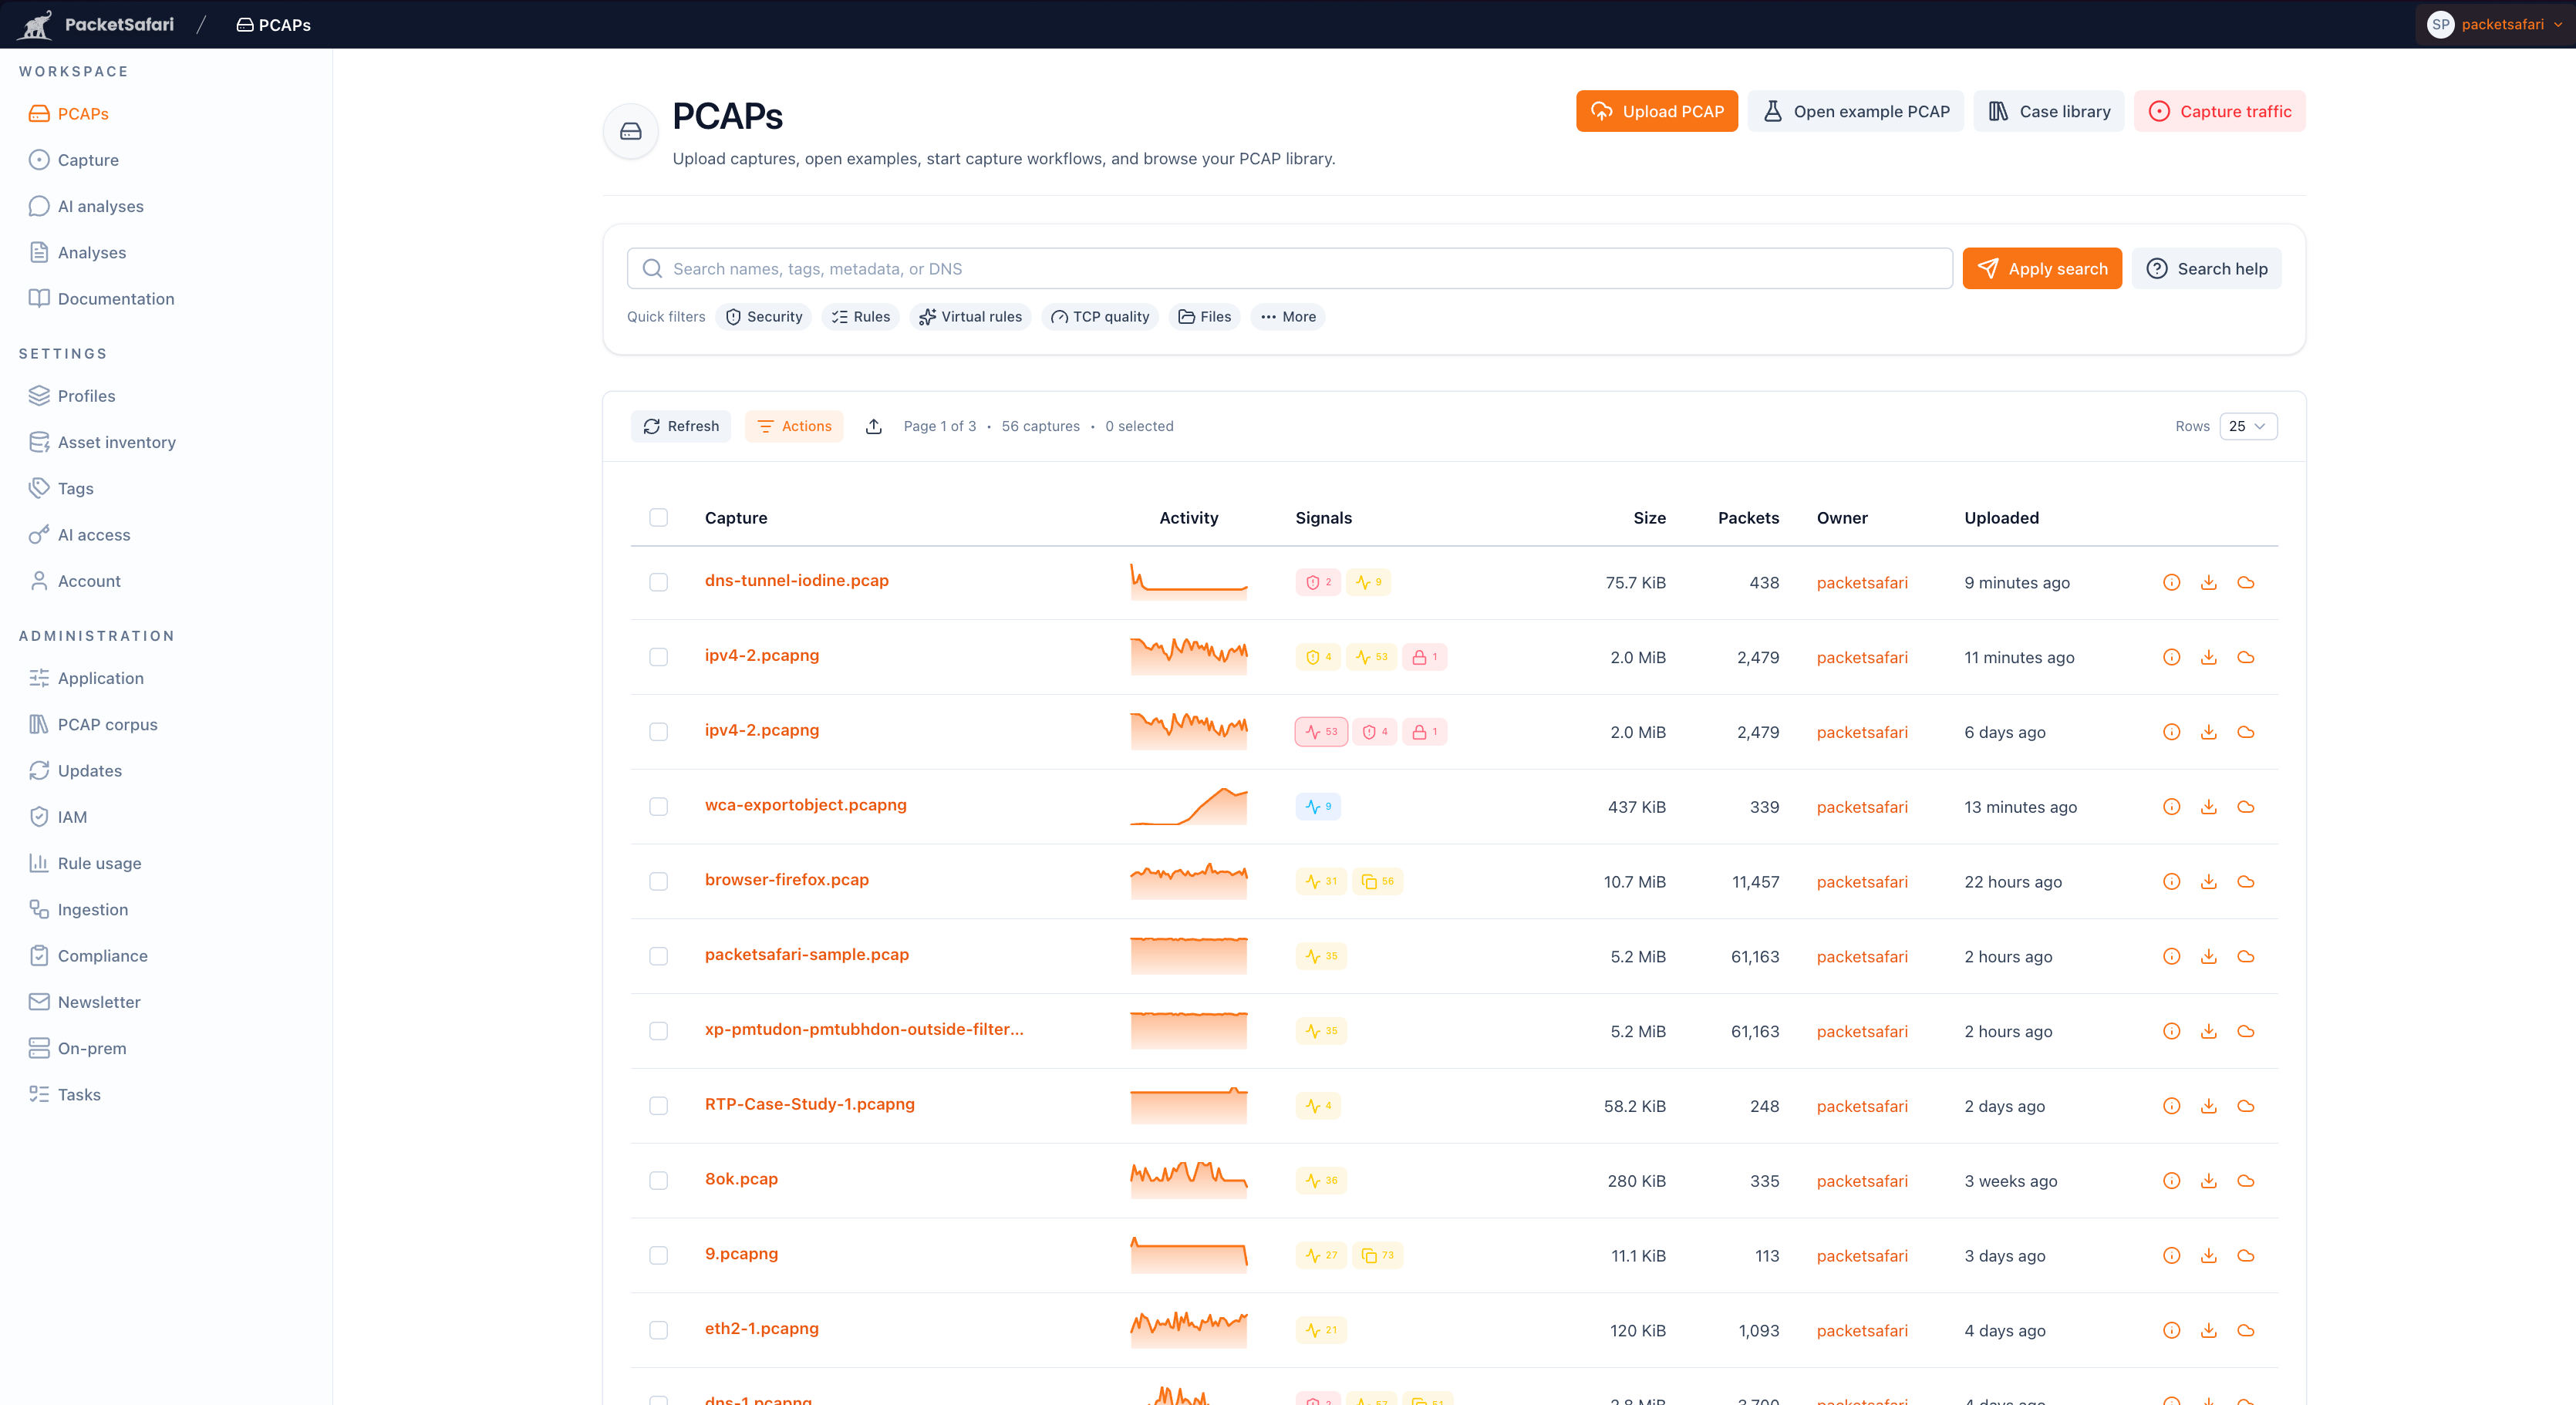
Task: Go to Capture in the sidebar
Action: (x=88, y=160)
